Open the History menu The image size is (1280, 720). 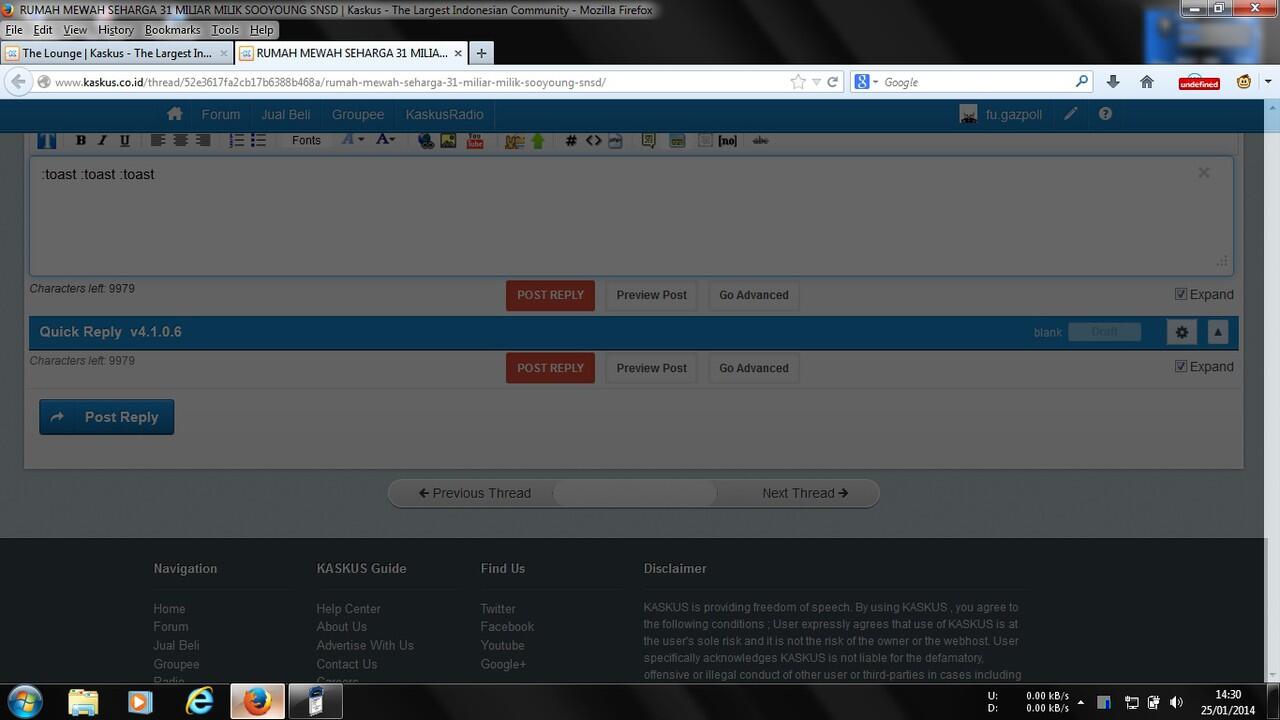(x=116, y=30)
